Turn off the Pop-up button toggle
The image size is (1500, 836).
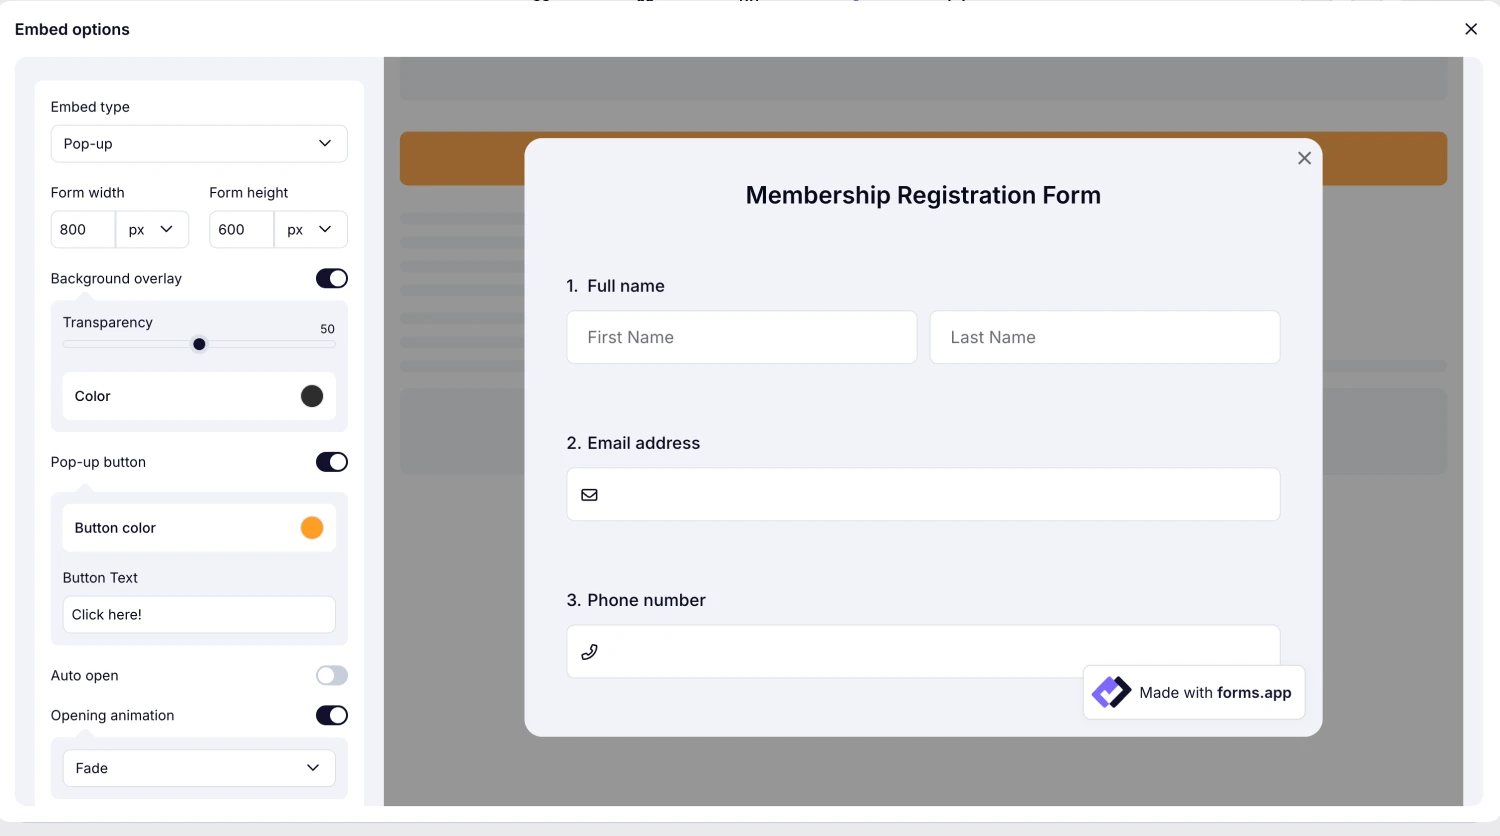point(331,461)
